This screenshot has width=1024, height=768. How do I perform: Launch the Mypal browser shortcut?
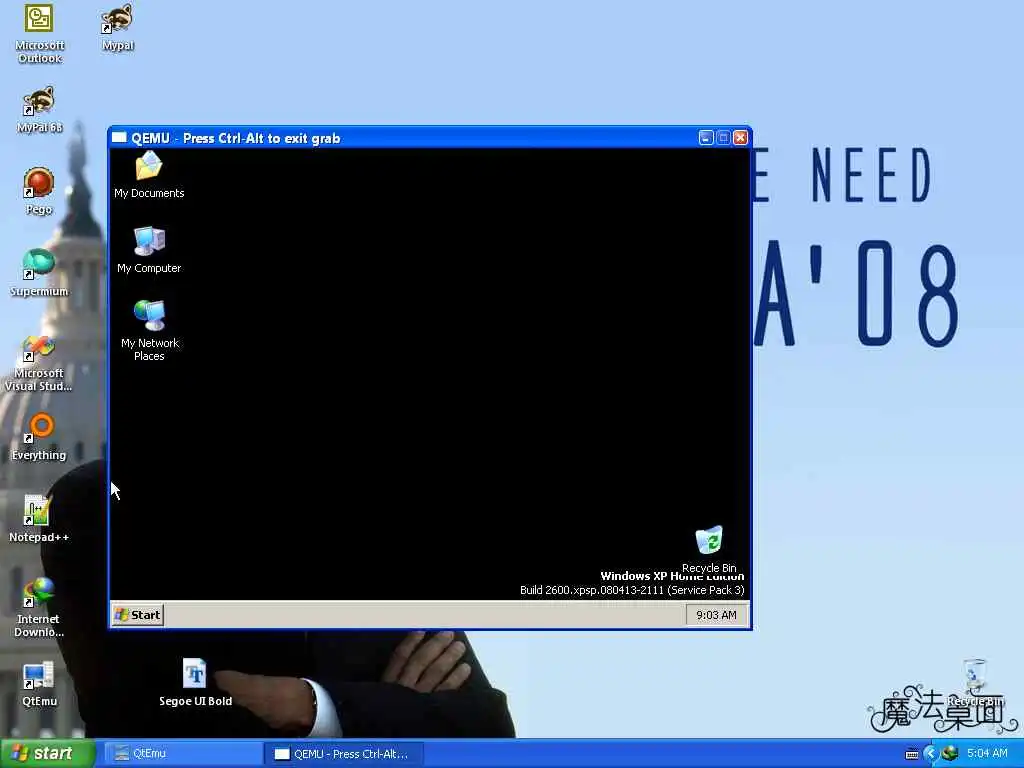[x=118, y=28]
